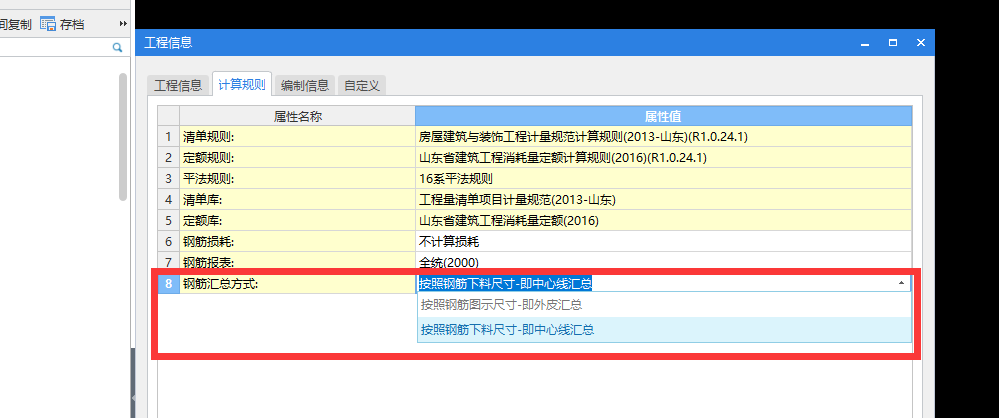The height and width of the screenshot is (418, 999).
Task: Select 按照钢筋图示尺寸-即外皮汇总 option
Action: tap(664, 305)
